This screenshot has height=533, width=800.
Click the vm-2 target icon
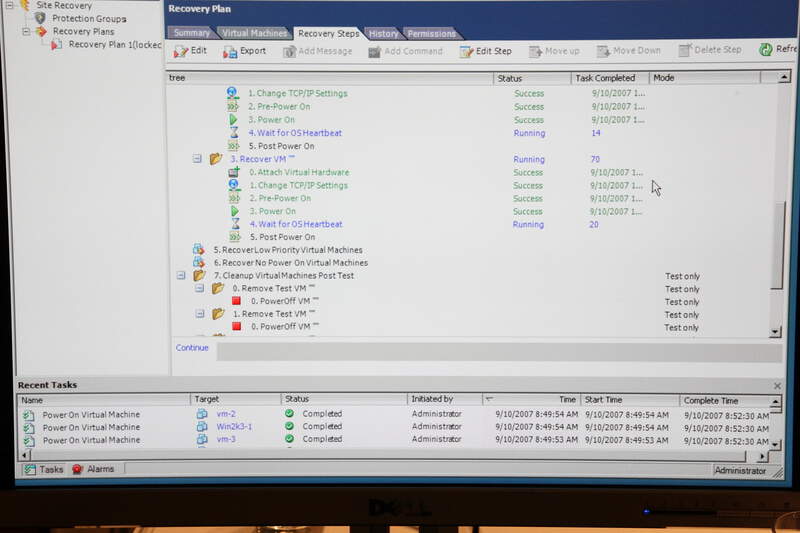click(202, 414)
